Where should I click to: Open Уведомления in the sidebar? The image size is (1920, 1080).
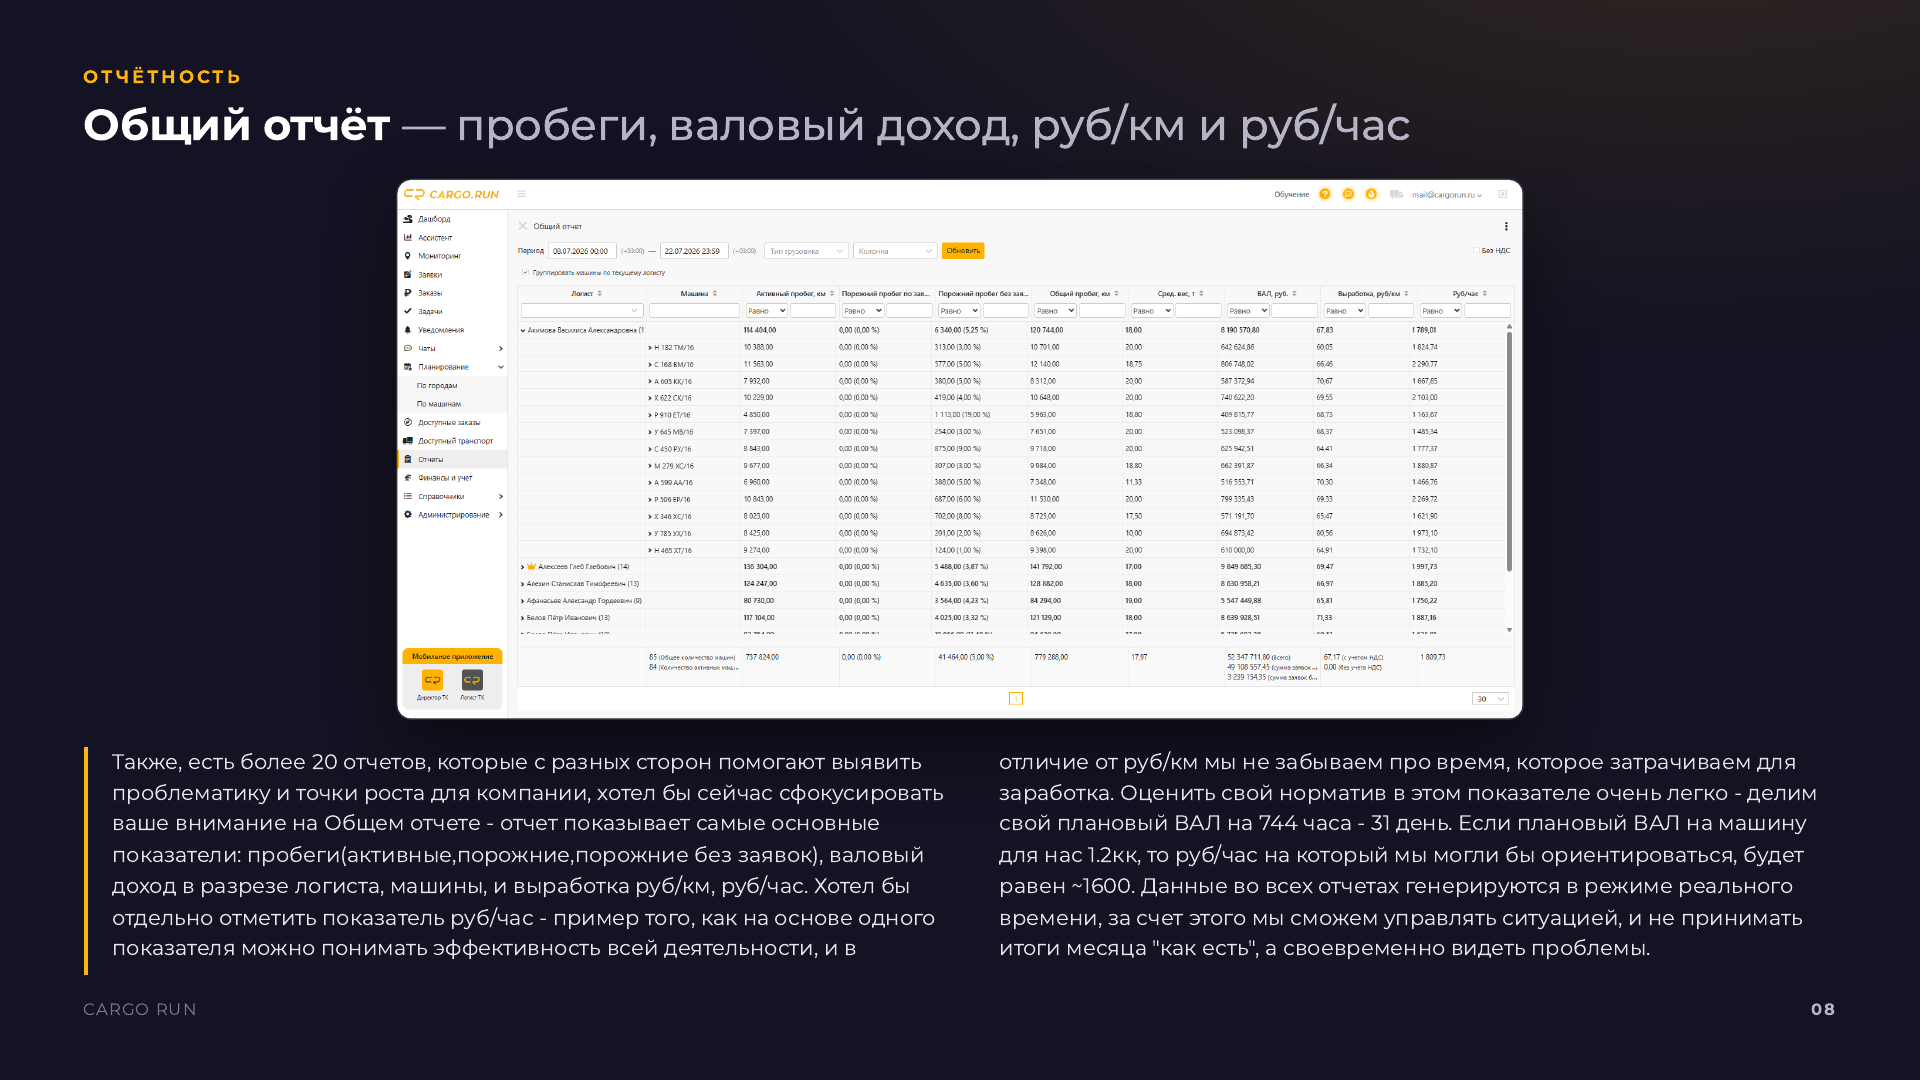tap(452, 330)
